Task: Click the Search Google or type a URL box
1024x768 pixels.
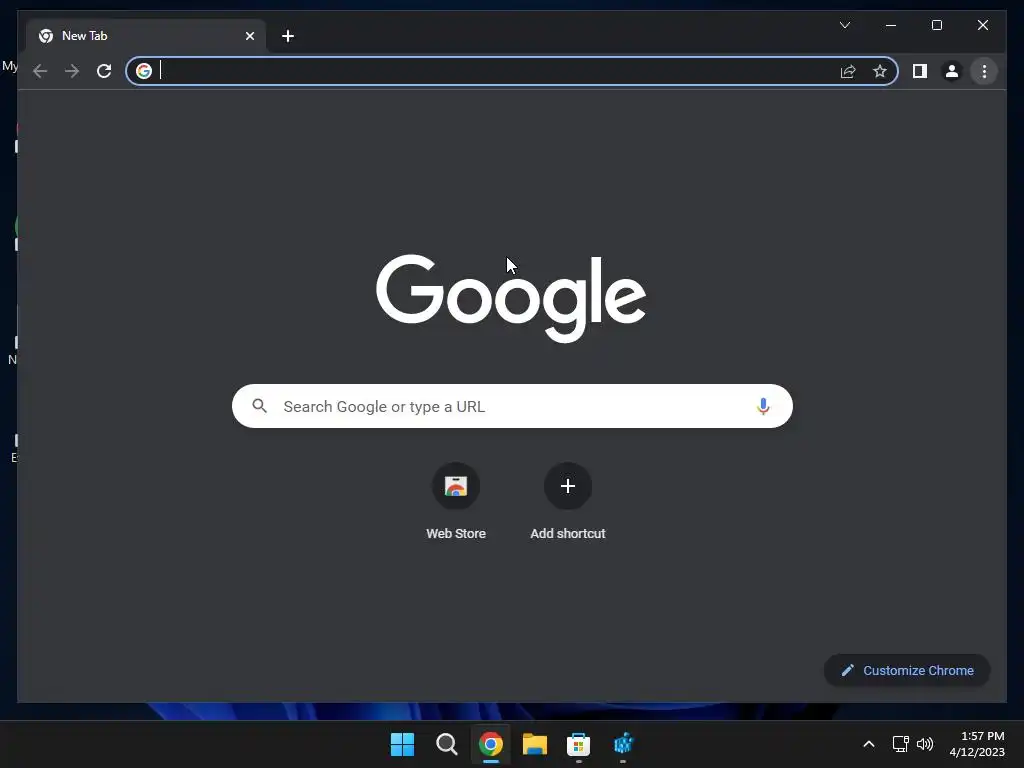Action: tap(512, 406)
